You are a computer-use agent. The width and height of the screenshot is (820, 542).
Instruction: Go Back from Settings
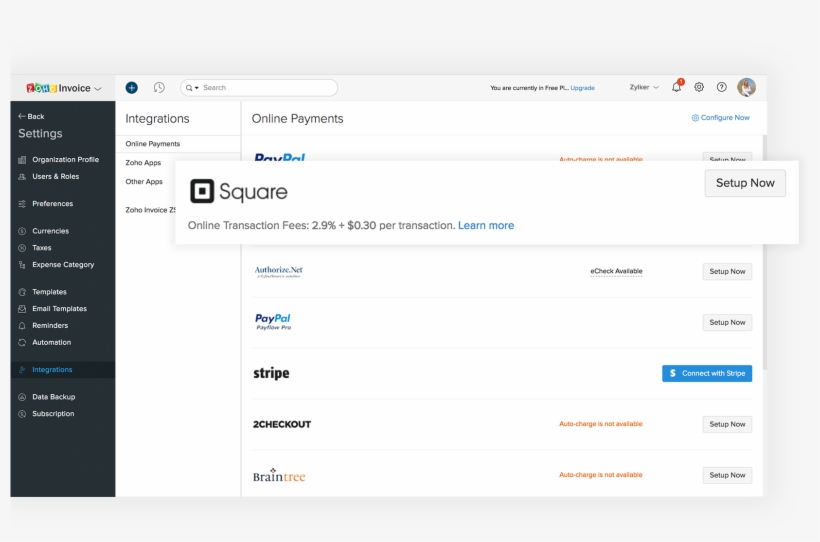point(31,116)
